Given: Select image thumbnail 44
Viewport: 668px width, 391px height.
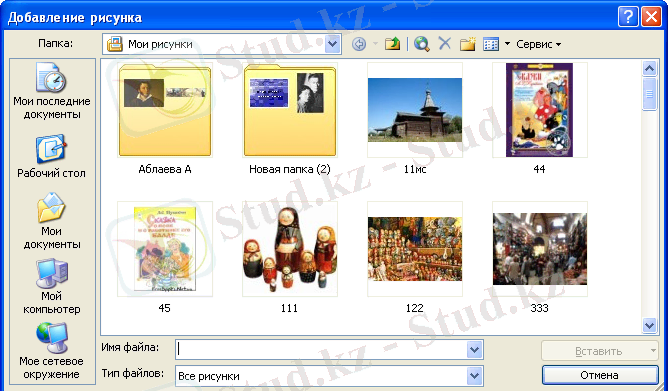Looking at the screenshot, I should point(539,110).
